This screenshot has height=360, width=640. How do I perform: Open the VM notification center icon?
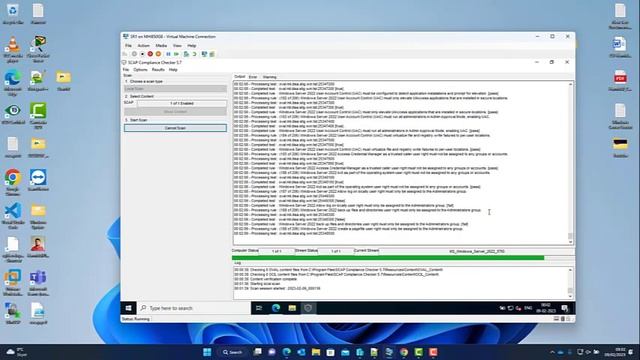click(x=565, y=308)
